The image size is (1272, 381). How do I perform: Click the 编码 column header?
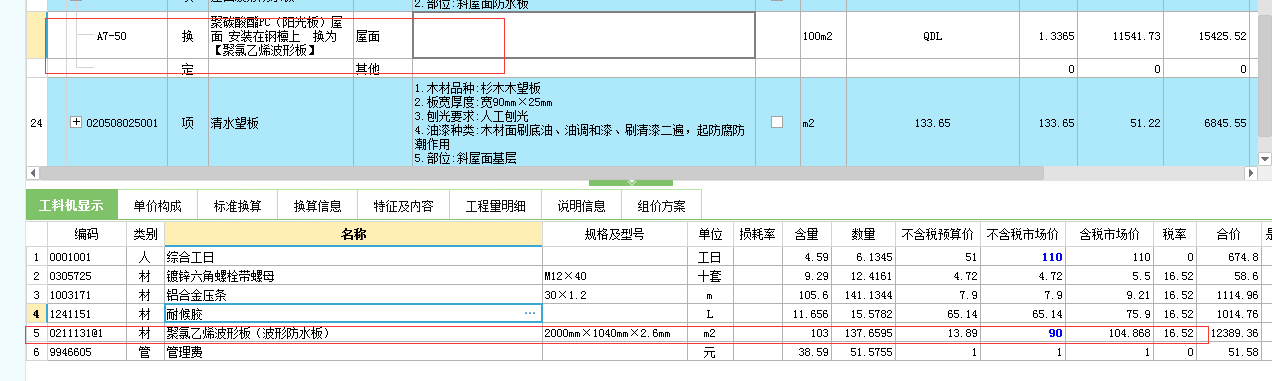tap(87, 235)
